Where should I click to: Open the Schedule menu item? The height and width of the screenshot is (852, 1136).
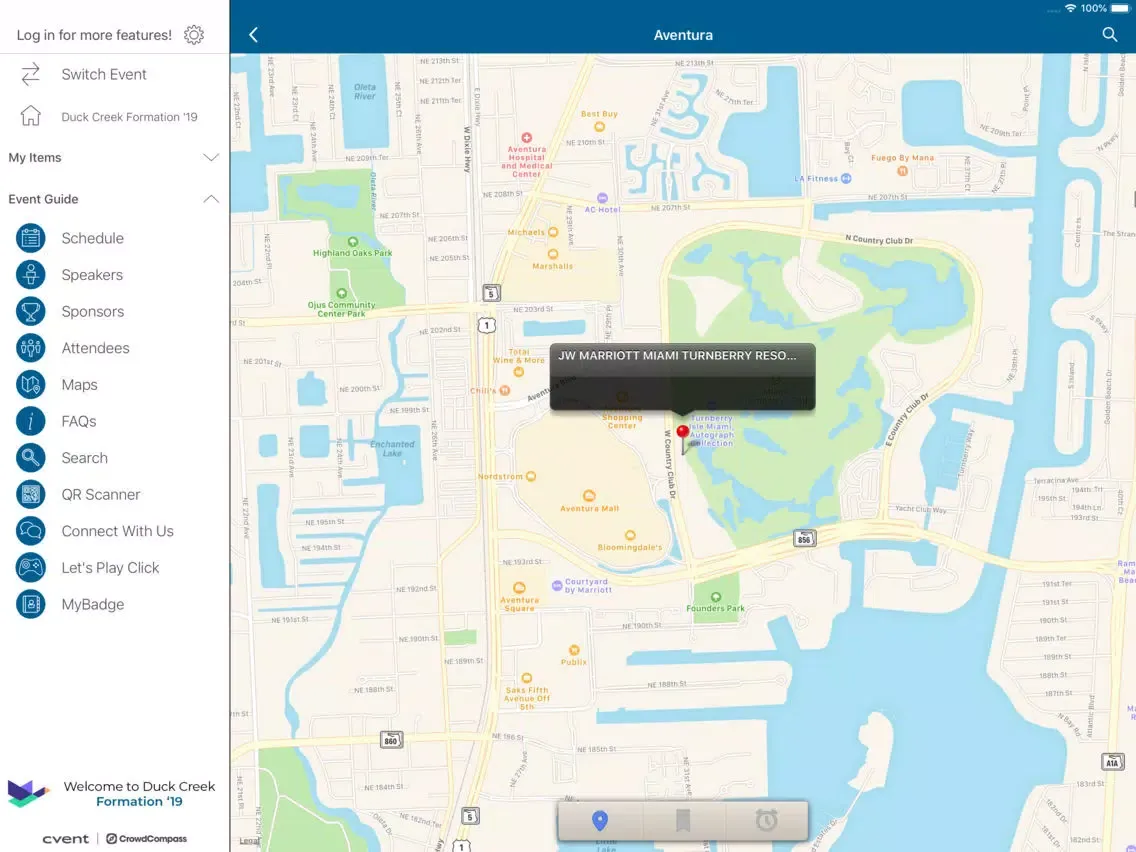[x=93, y=238]
